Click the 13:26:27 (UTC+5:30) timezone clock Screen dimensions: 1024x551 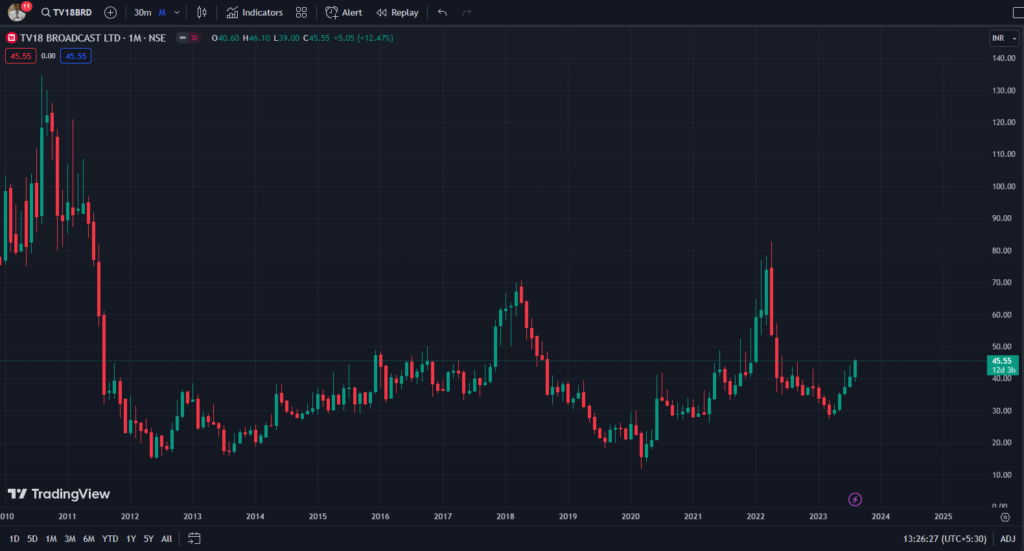[944, 539]
